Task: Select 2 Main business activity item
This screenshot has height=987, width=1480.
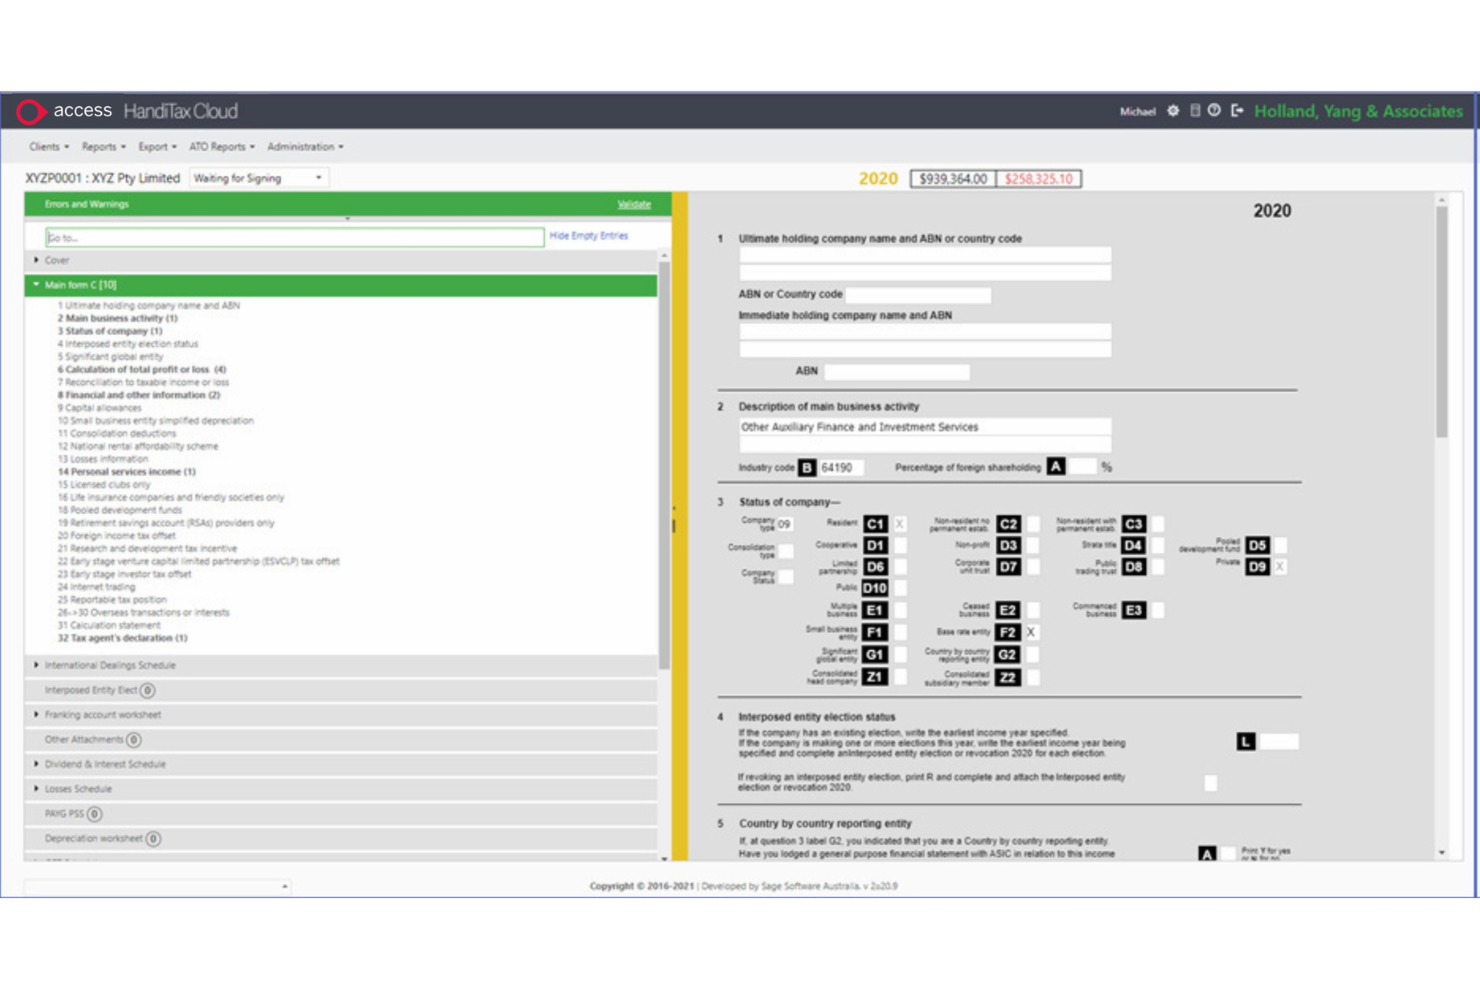Action: [x=117, y=318]
